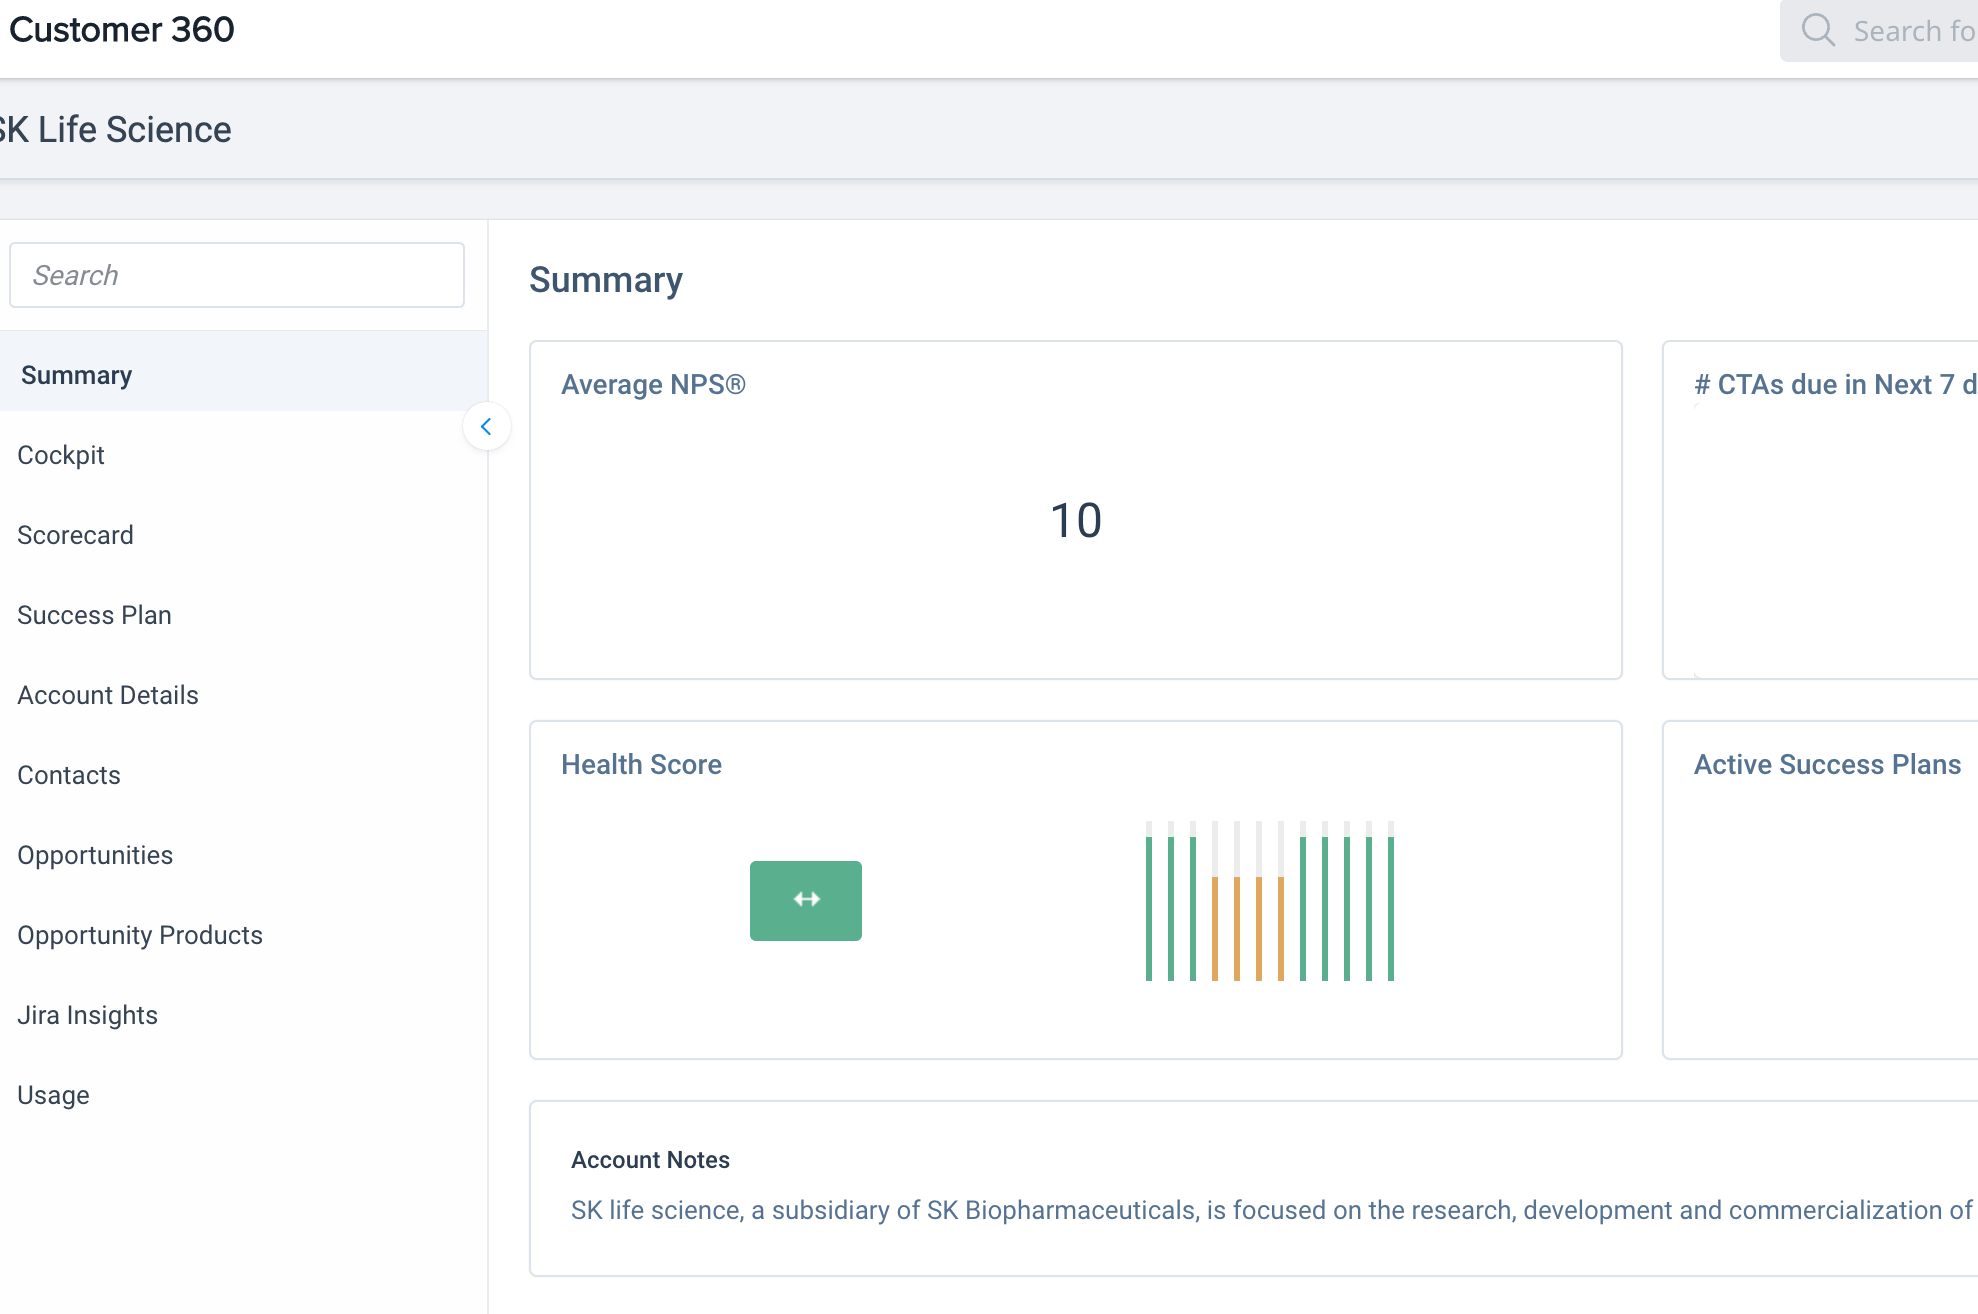Click the Summary page heading
The height and width of the screenshot is (1314, 1978).
coord(606,280)
